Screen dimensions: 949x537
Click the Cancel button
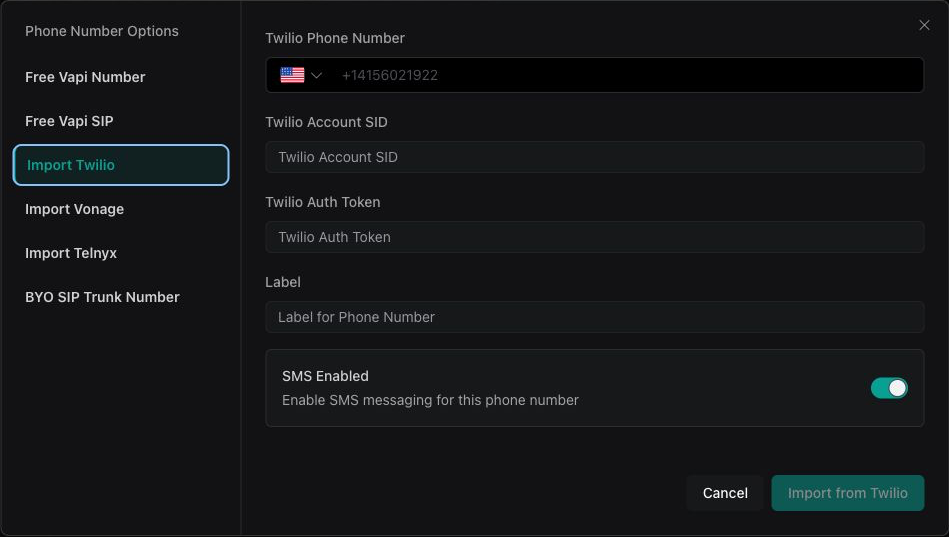point(725,493)
